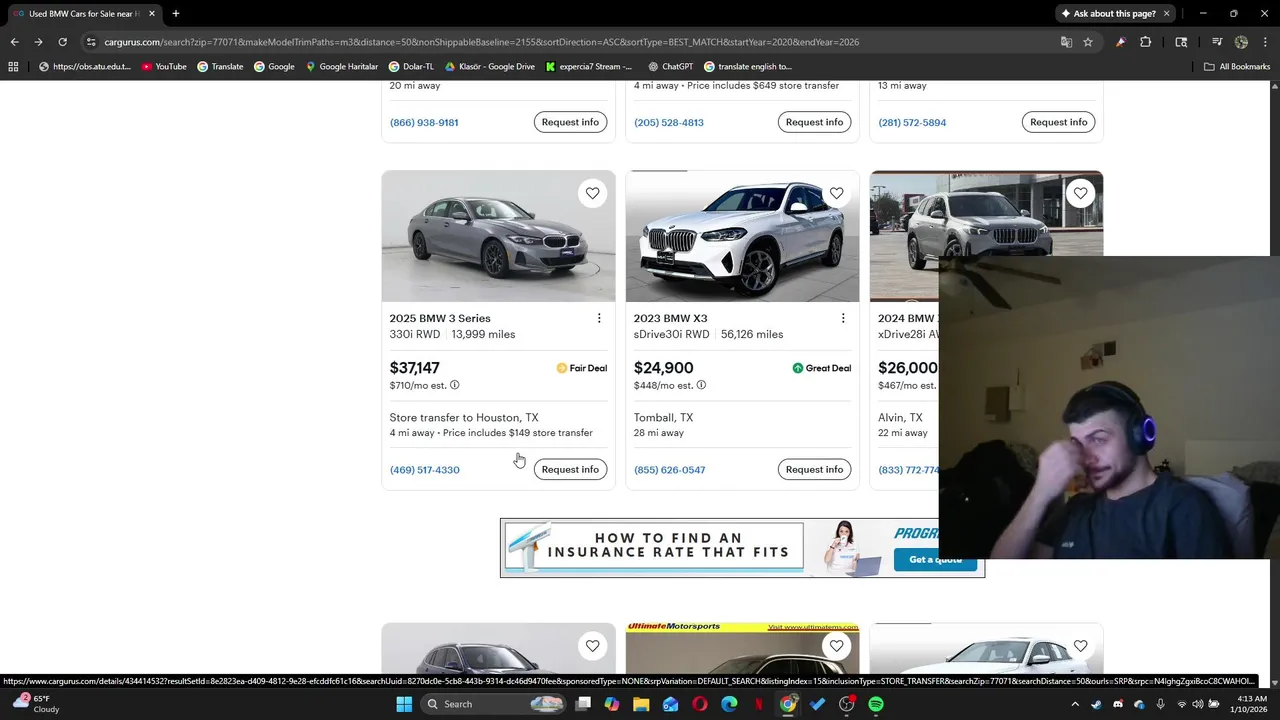
Task: Open the Google Haritalar bookmark
Action: point(341,66)
